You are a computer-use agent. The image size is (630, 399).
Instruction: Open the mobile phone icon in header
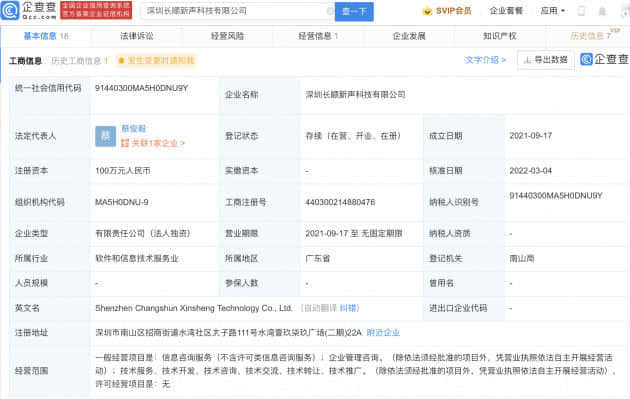pyautogui.click(x=581, y=11)
